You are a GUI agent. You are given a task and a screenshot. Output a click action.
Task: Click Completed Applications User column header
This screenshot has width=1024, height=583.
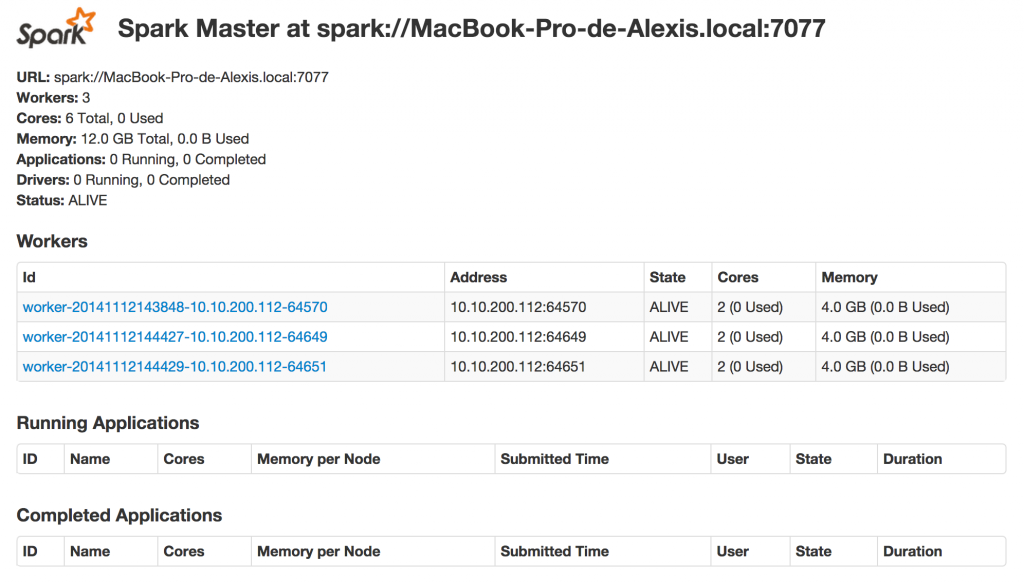[732, 551]
